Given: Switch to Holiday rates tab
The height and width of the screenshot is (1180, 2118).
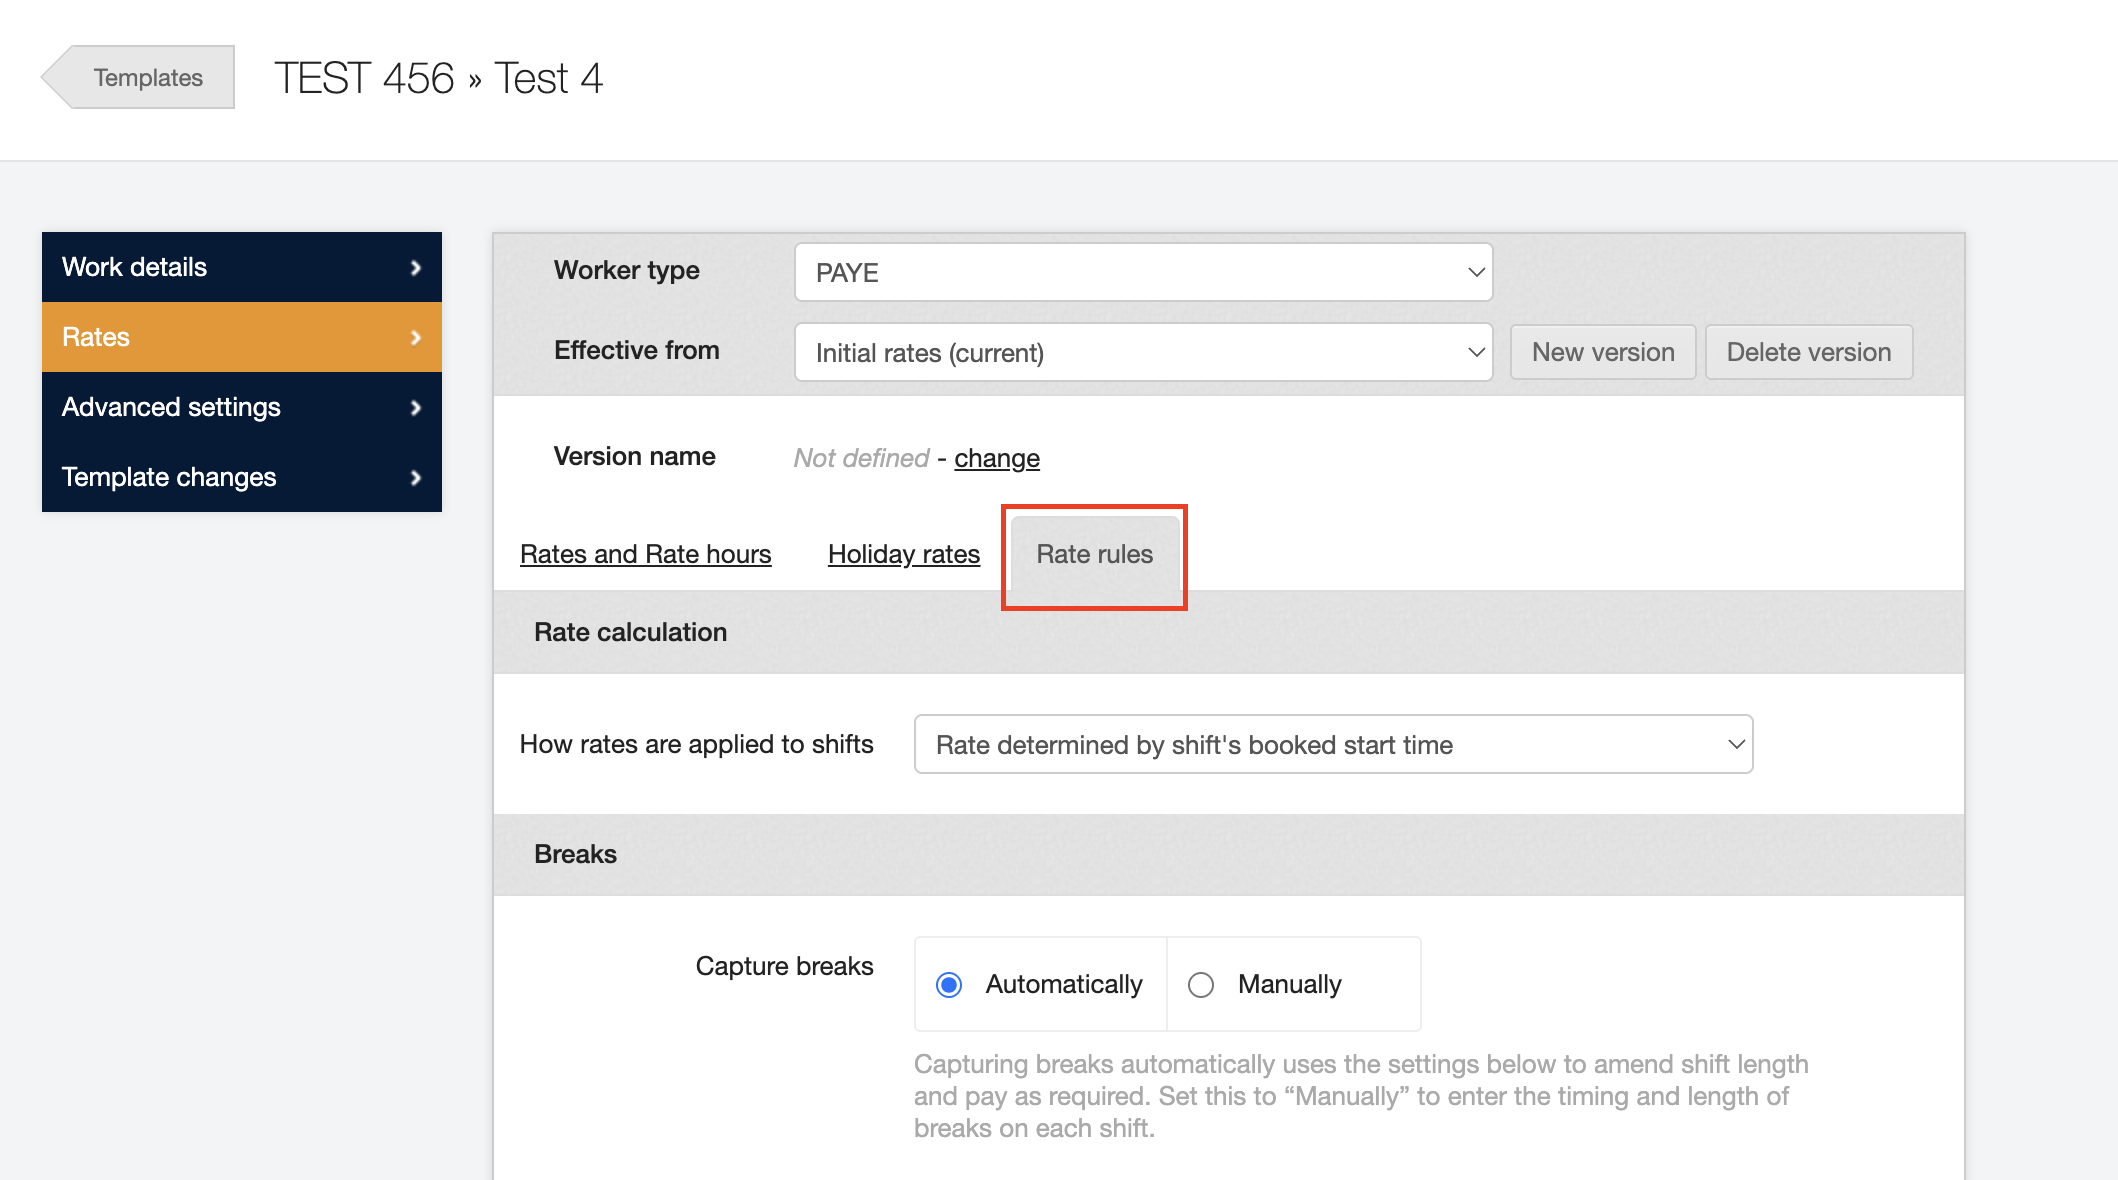Looking at the screenshot, I should [903, 554].
